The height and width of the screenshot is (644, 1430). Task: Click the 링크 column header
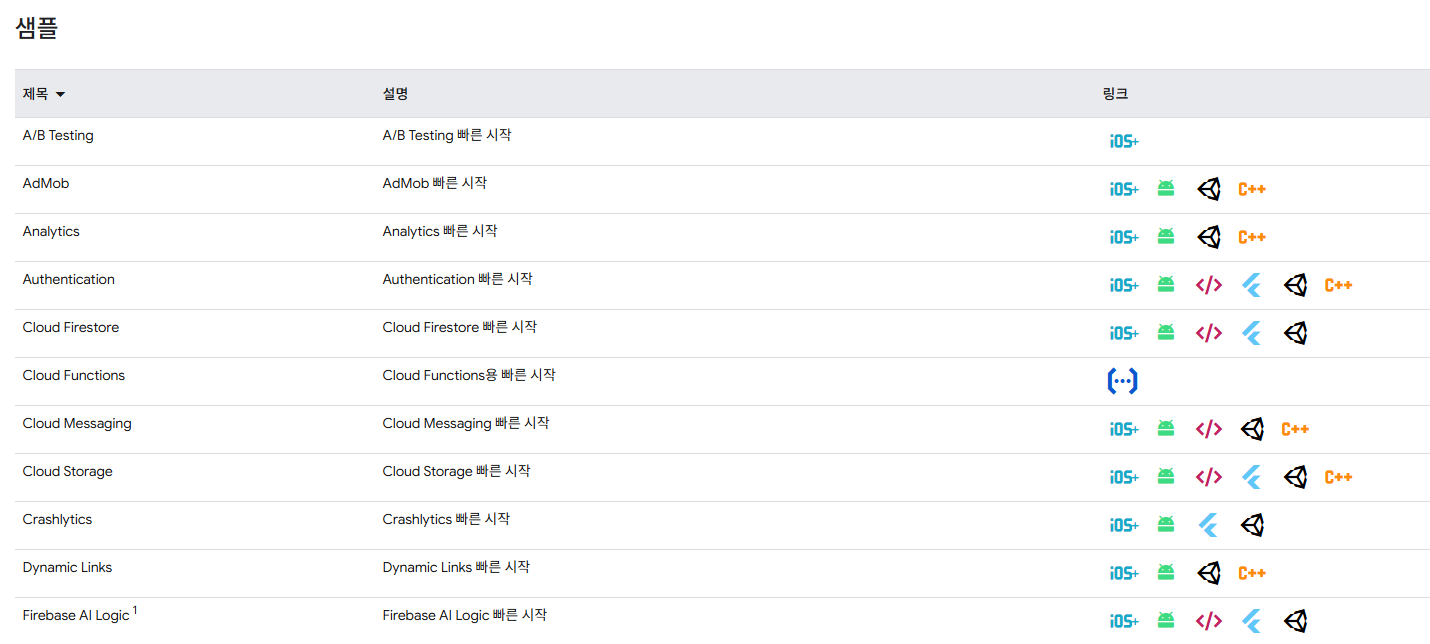(1115, 94)
